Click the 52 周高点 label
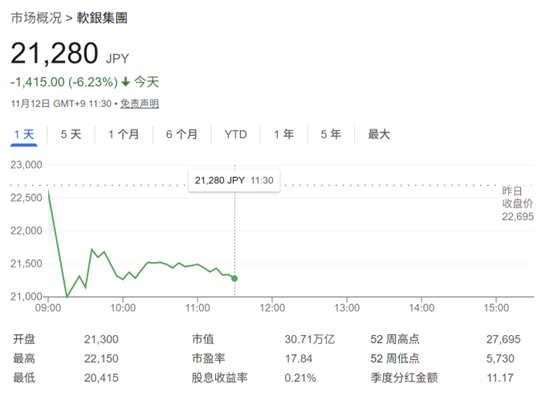The width and height of the screenshot is (554, 397). pyautogui.click(x=395, y=339)
